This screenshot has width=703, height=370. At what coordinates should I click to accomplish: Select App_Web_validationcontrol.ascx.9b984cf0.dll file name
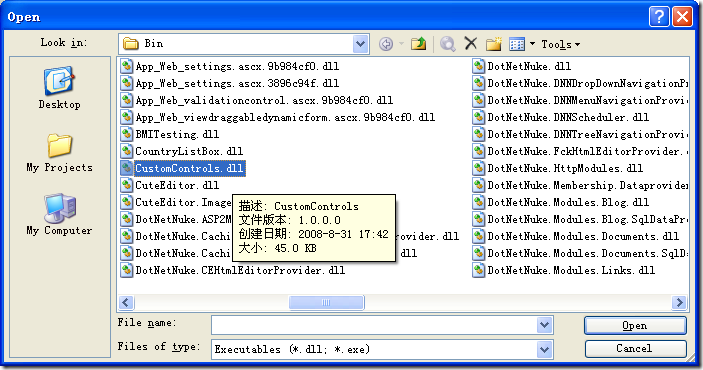point(264,100)
